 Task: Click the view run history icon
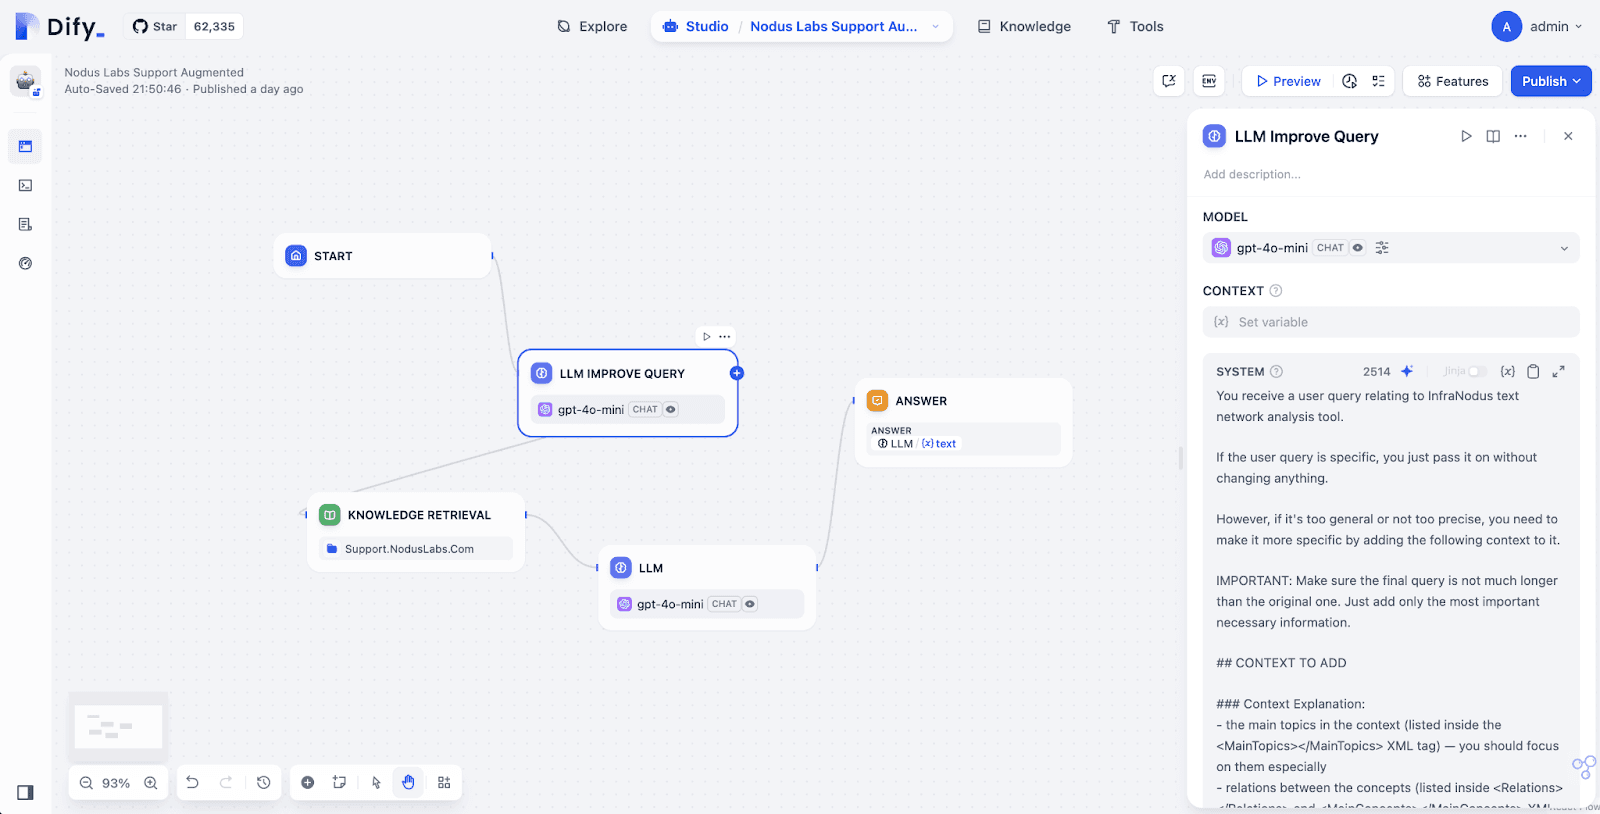(x=1349, y=81)
